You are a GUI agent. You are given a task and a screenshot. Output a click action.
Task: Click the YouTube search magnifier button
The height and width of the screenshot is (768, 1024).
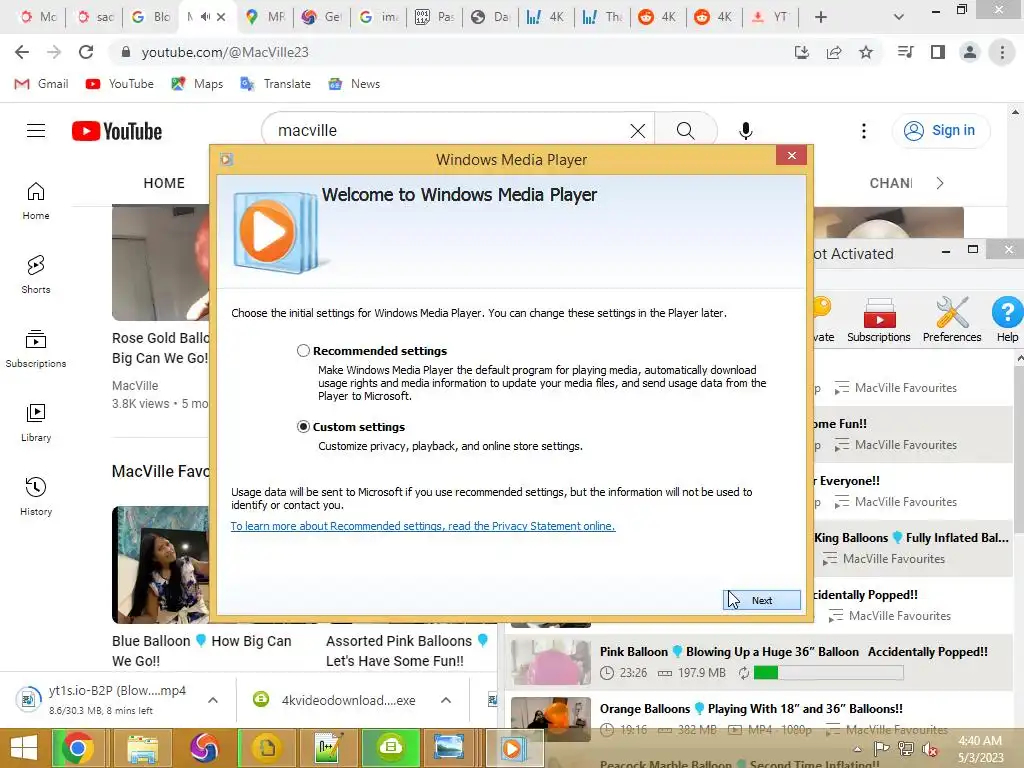[685, 131]
